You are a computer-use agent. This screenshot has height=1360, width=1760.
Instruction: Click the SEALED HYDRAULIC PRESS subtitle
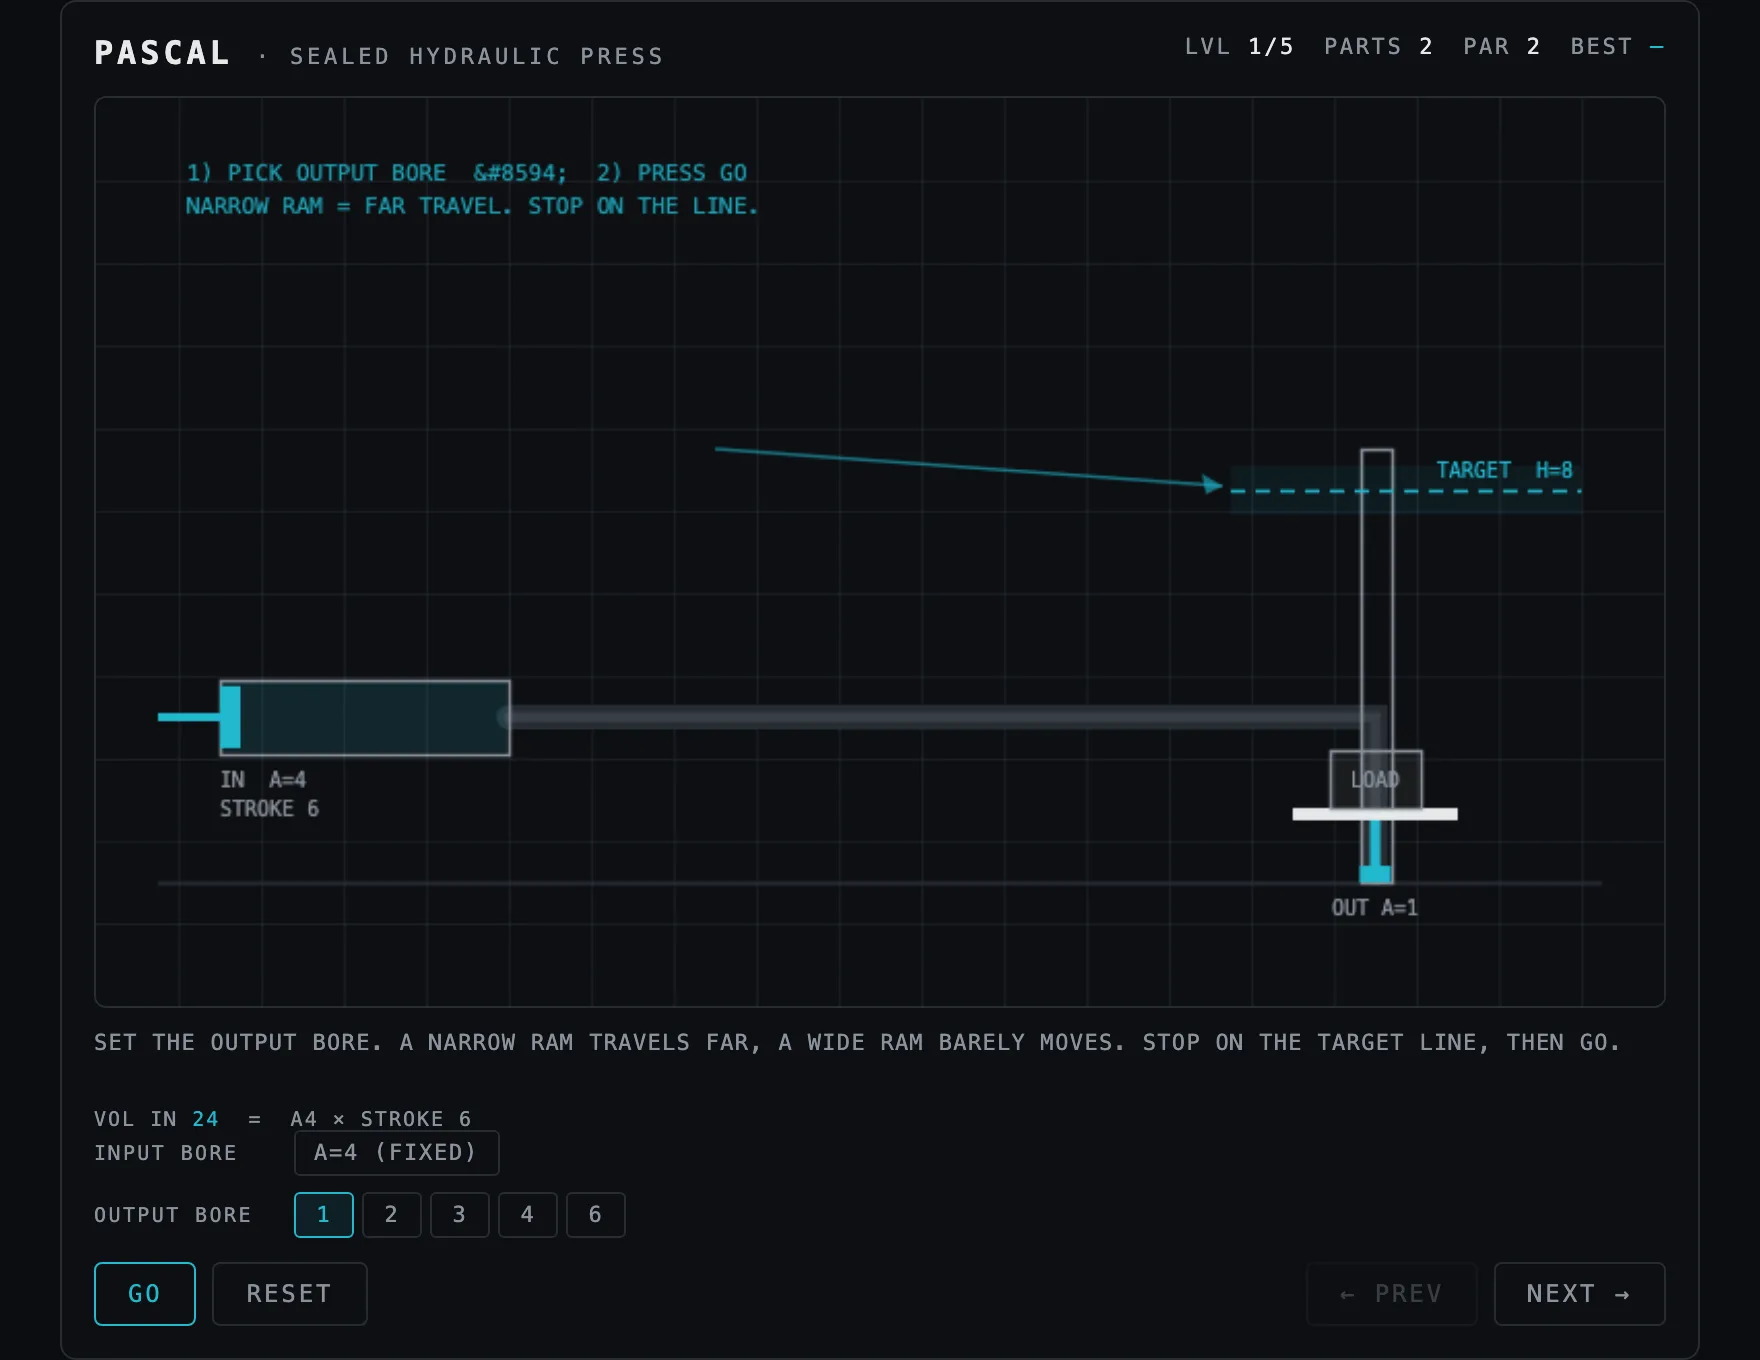point(476,56)
